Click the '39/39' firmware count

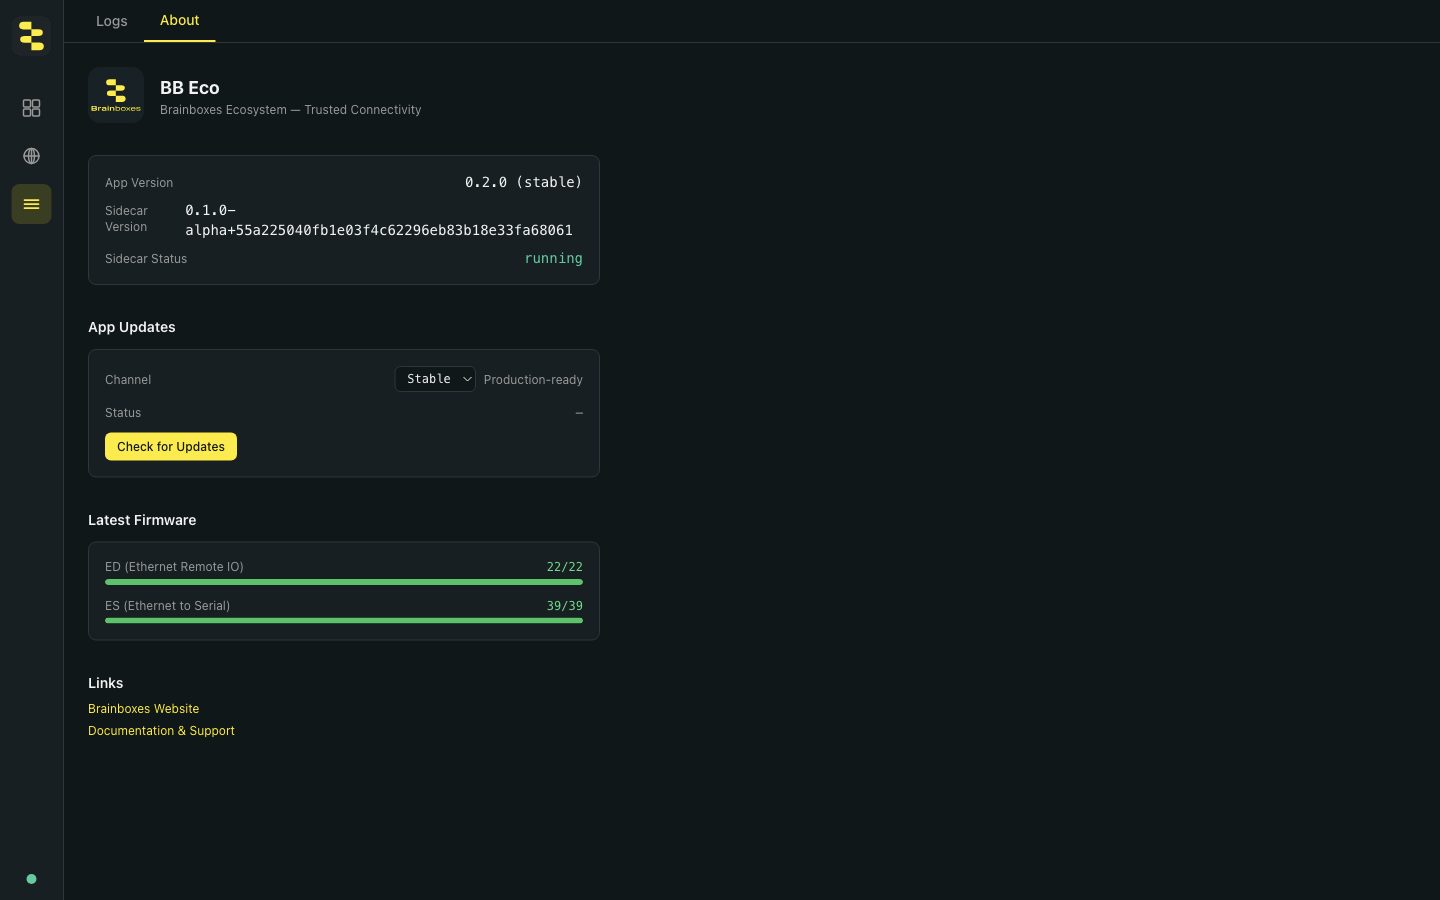click(x=564, y=606)
